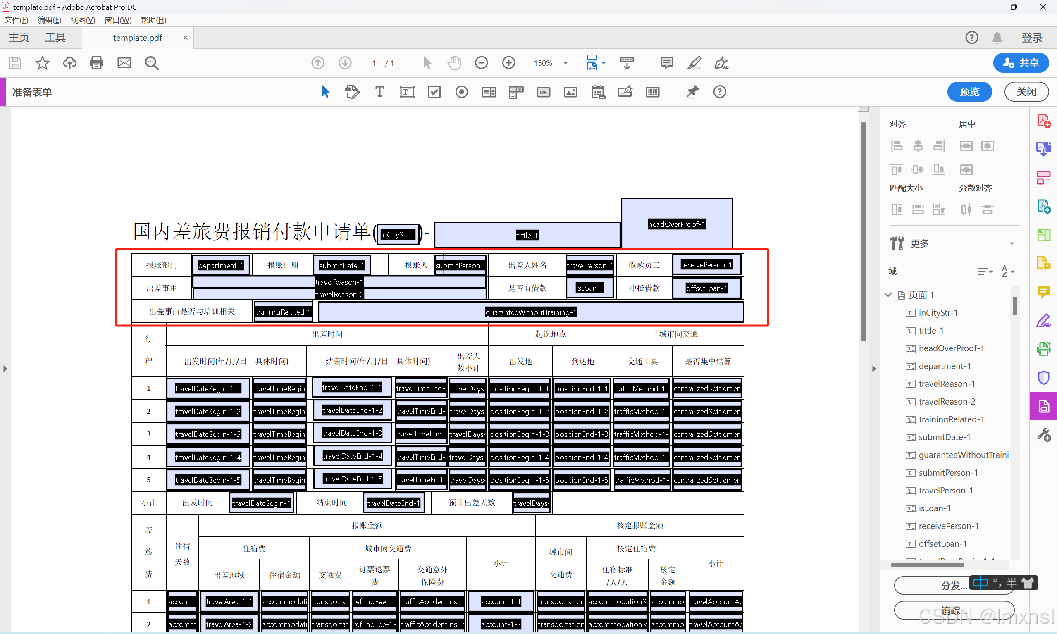The width and height of the screenshot is (1057, 634).
Task: Pin the selected form tool
Action: tap(692, 92)
